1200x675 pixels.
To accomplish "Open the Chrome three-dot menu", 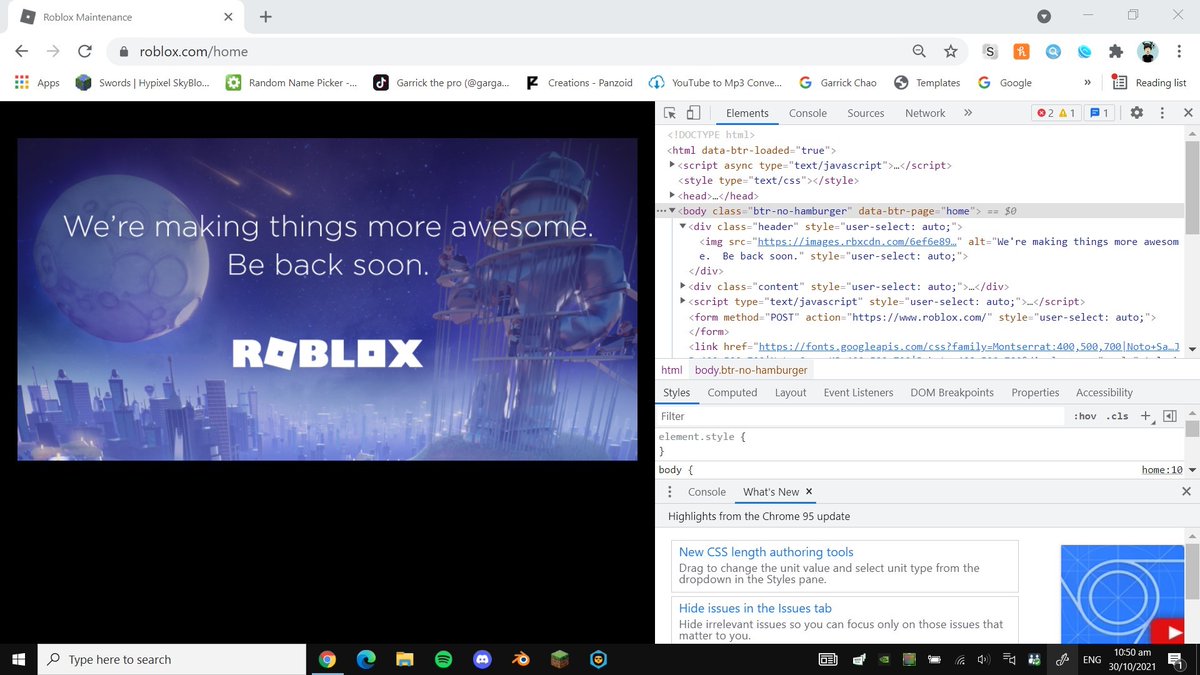I will (x=1179, y=51).
